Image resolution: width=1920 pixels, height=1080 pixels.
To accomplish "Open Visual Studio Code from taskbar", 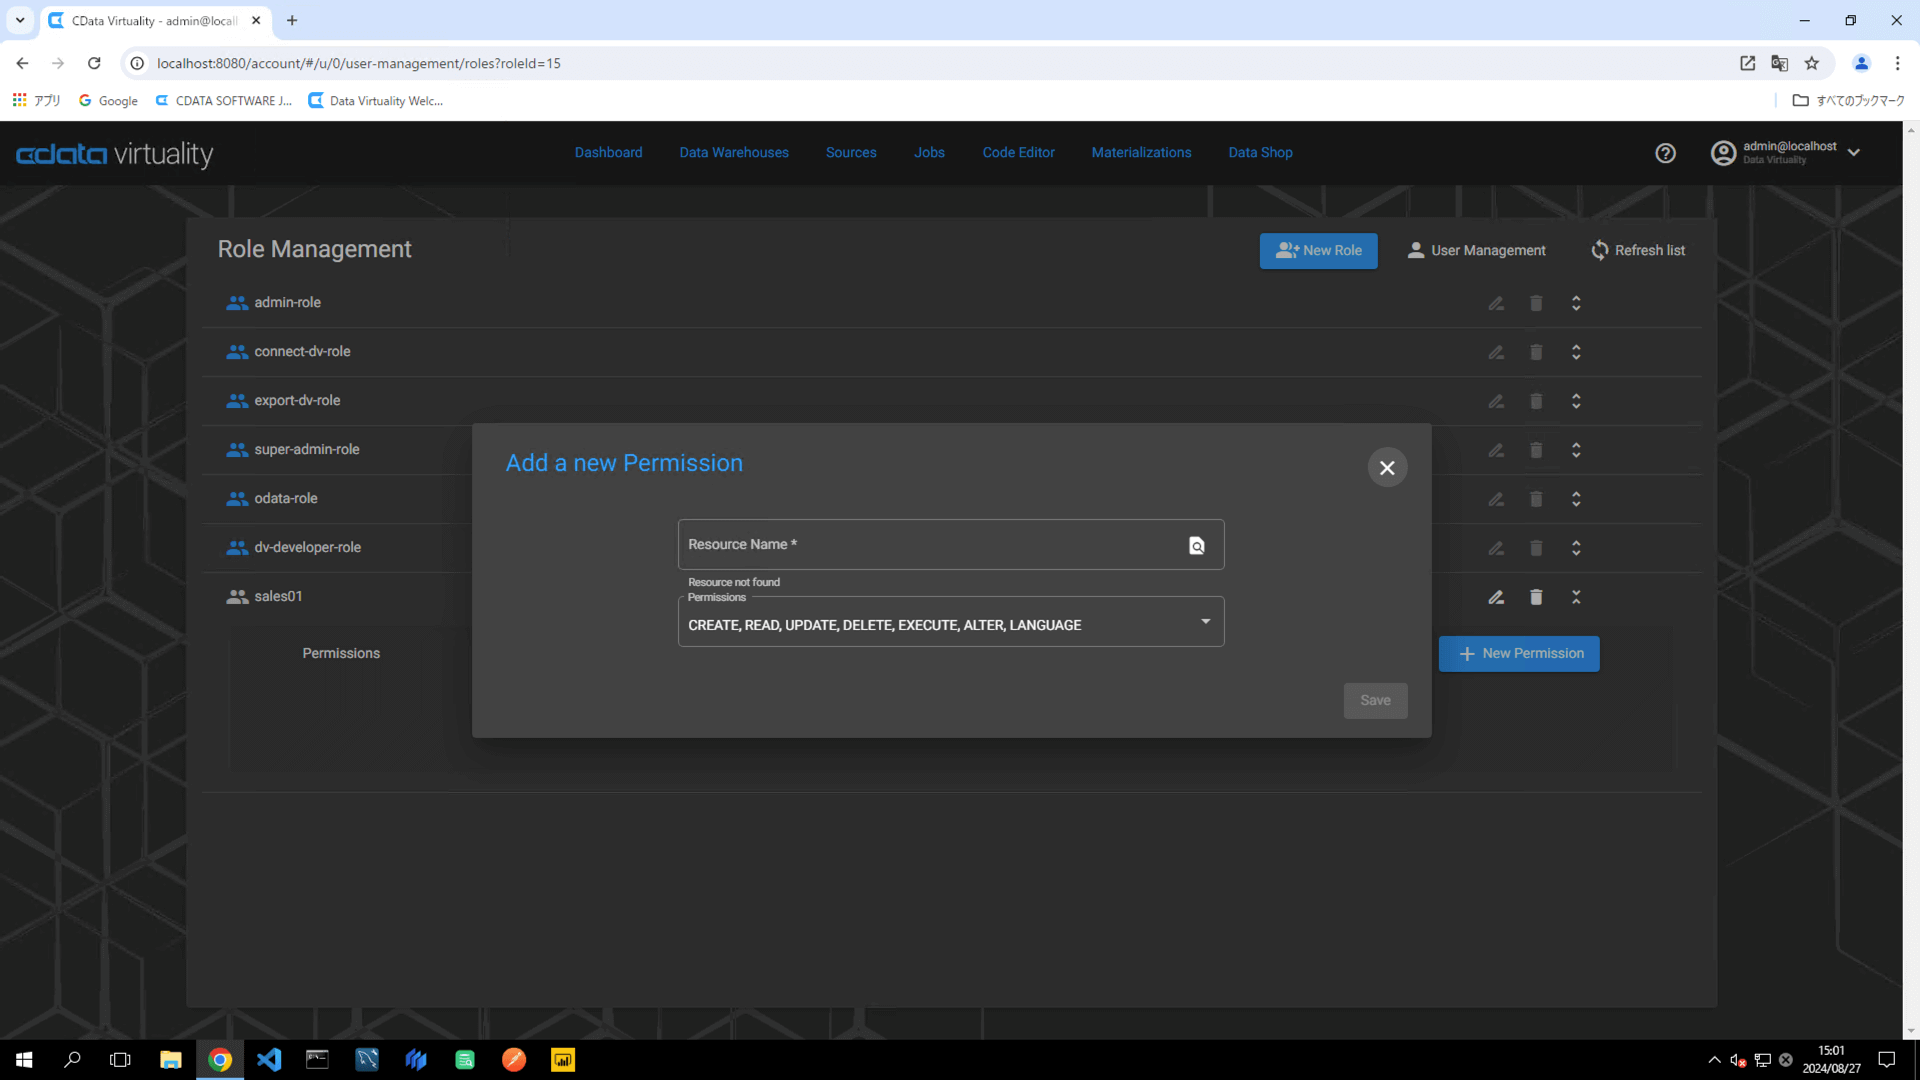I will (x=269, y=1060).
